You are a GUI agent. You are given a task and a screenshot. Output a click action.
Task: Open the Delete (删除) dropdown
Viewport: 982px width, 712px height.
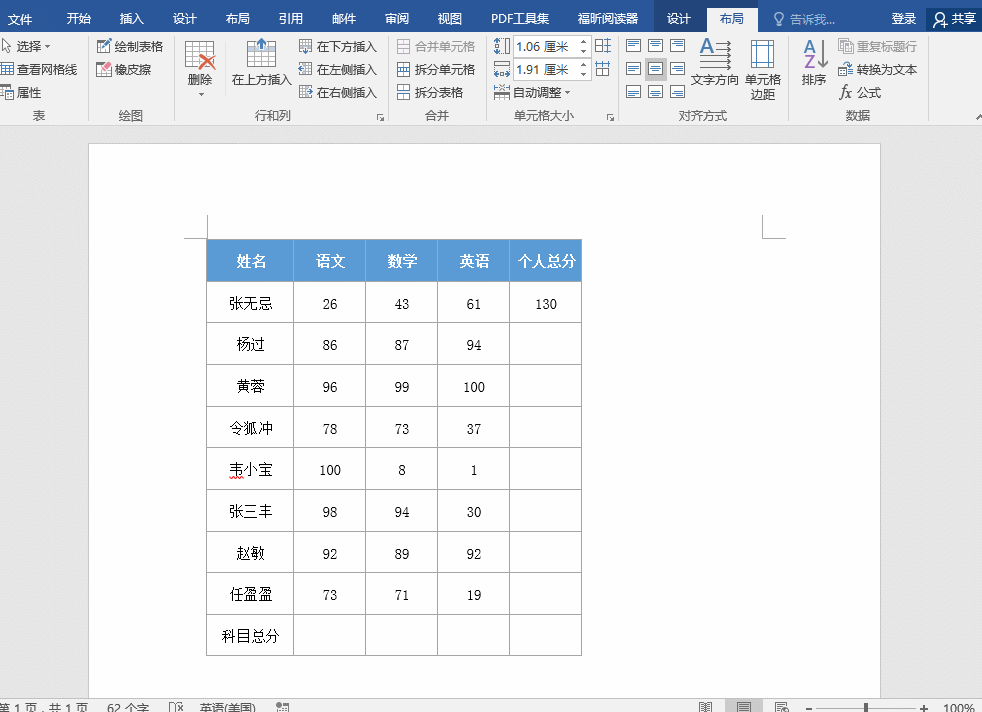200,68
